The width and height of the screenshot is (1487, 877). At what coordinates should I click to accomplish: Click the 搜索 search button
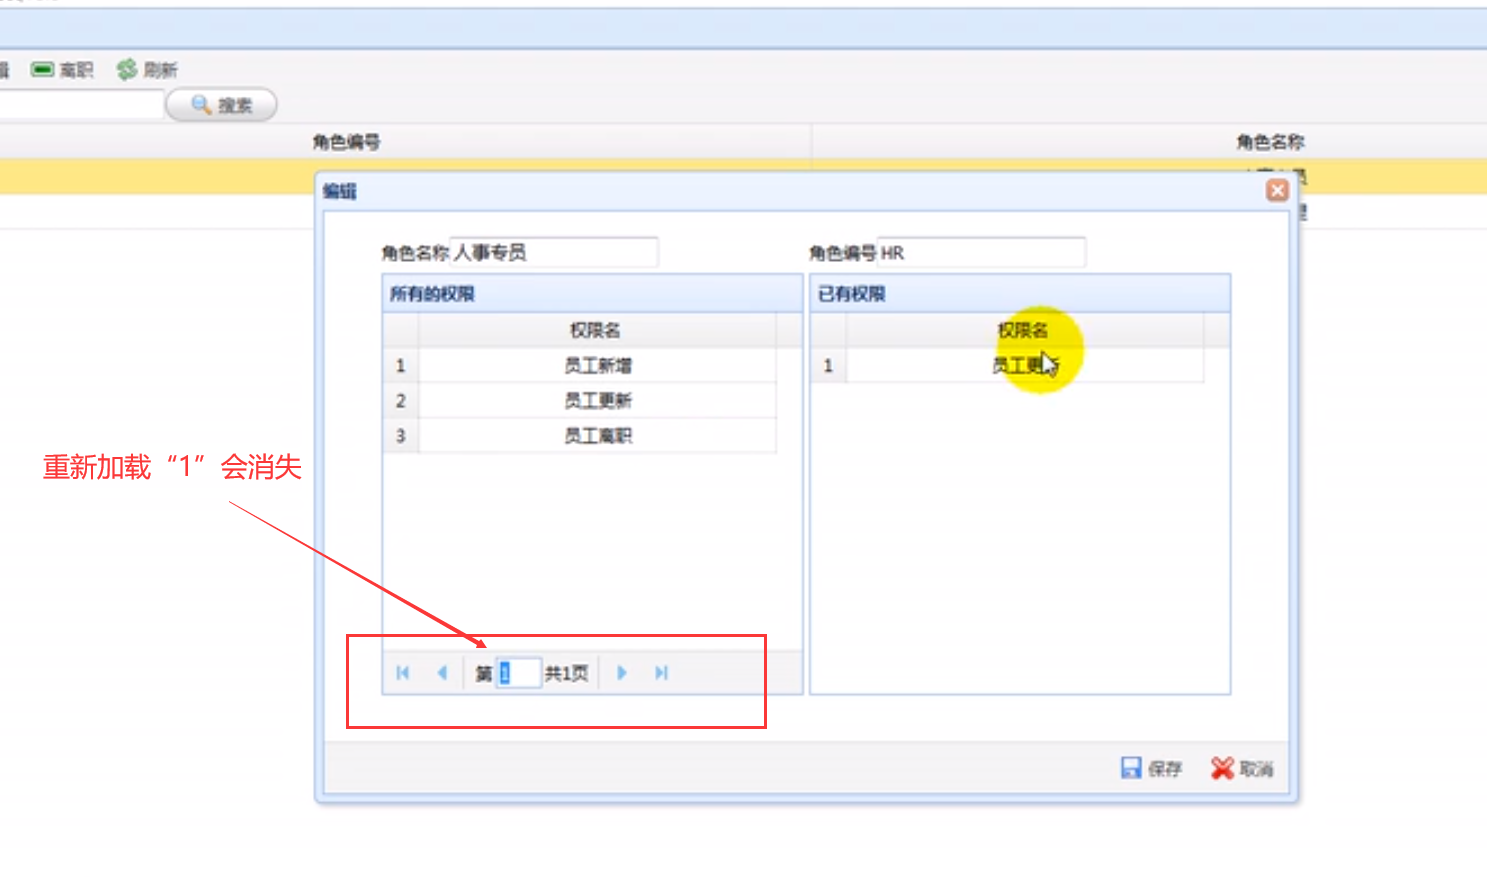coord(221,105)
